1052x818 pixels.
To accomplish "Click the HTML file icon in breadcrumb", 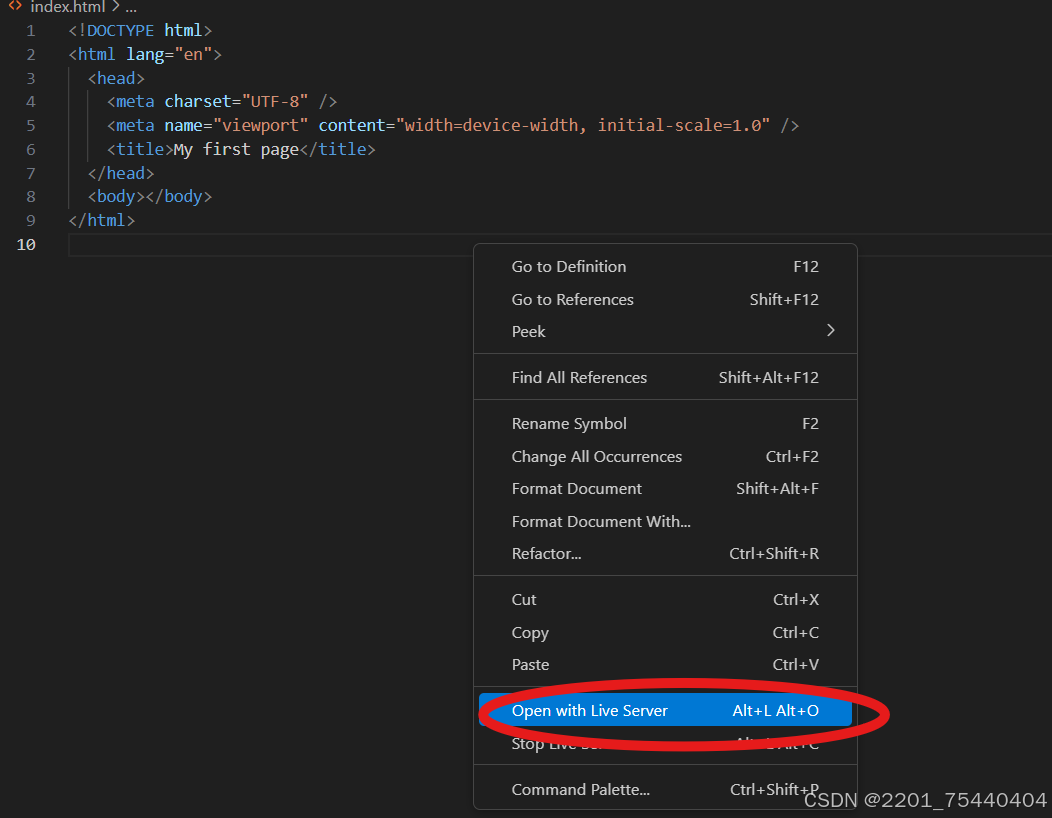I will 15,6.
